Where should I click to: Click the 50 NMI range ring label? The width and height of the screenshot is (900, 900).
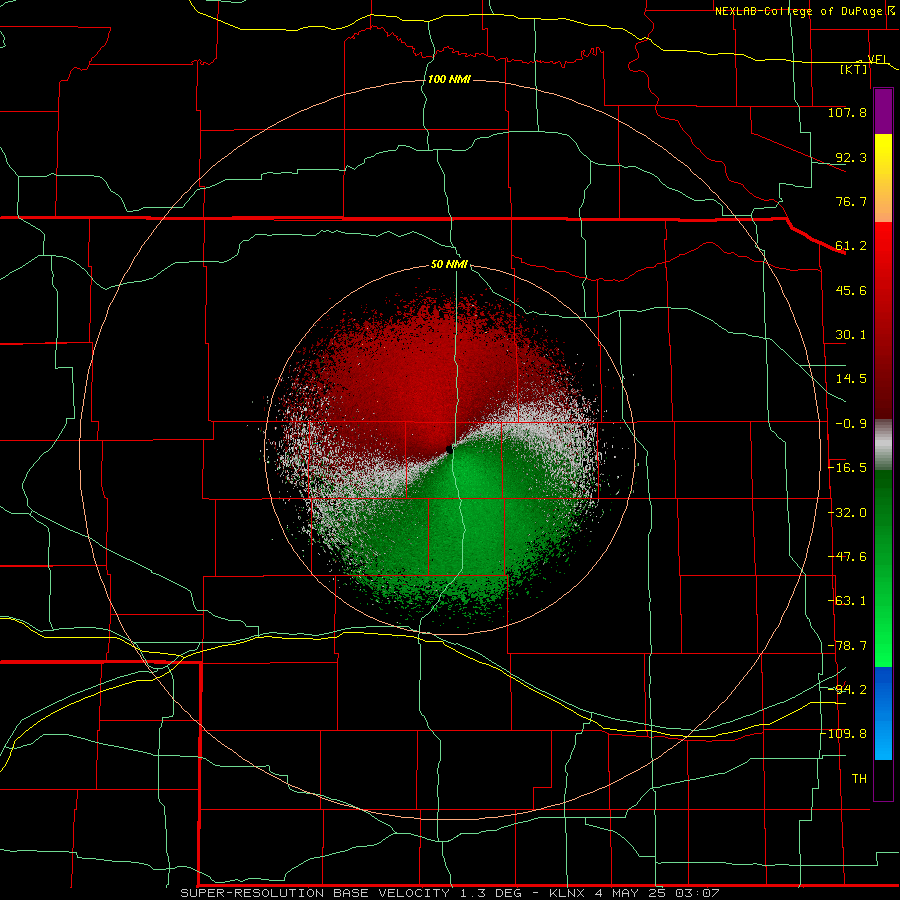(x=449, y=265)
